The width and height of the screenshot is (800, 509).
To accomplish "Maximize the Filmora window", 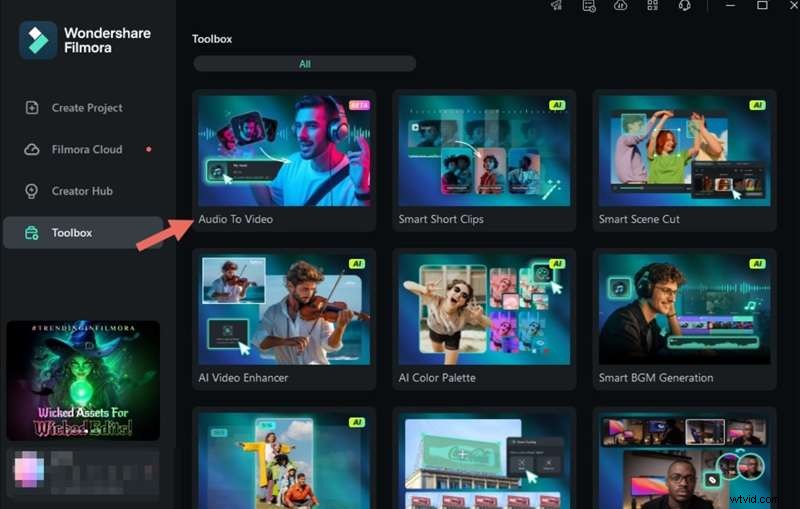I will [762, 5].
